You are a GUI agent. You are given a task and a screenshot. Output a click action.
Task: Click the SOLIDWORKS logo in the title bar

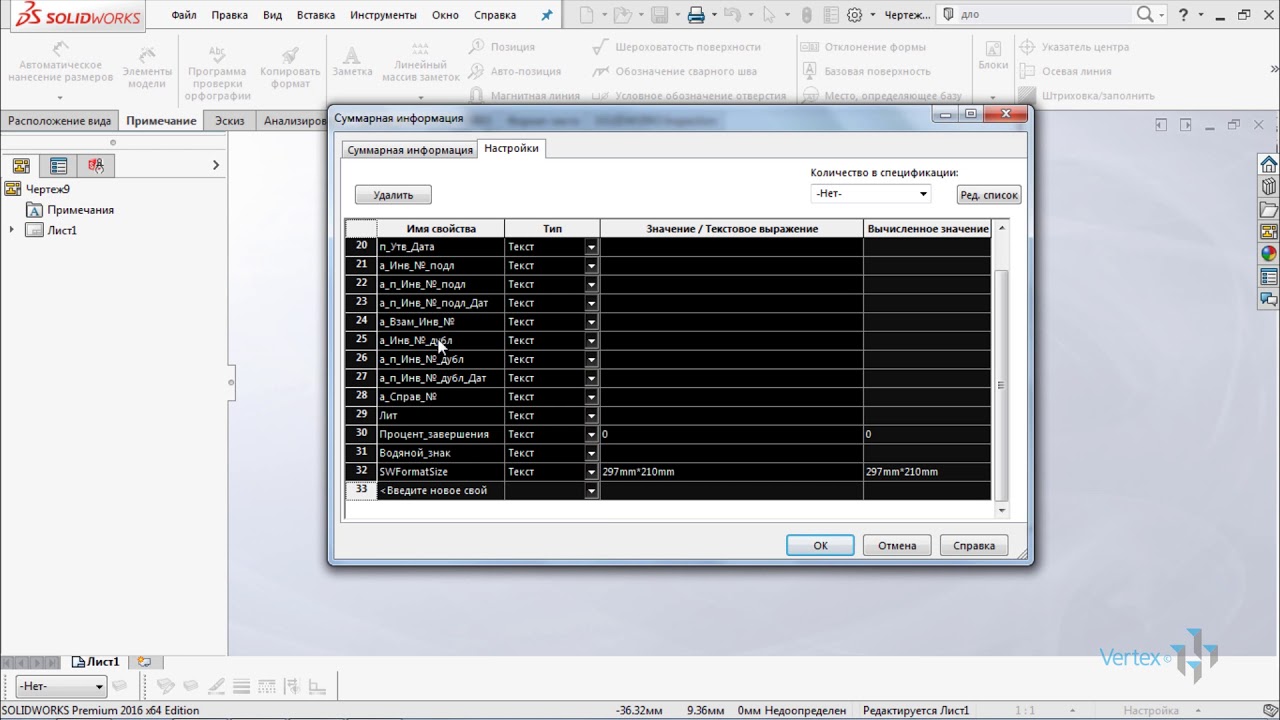77,15
